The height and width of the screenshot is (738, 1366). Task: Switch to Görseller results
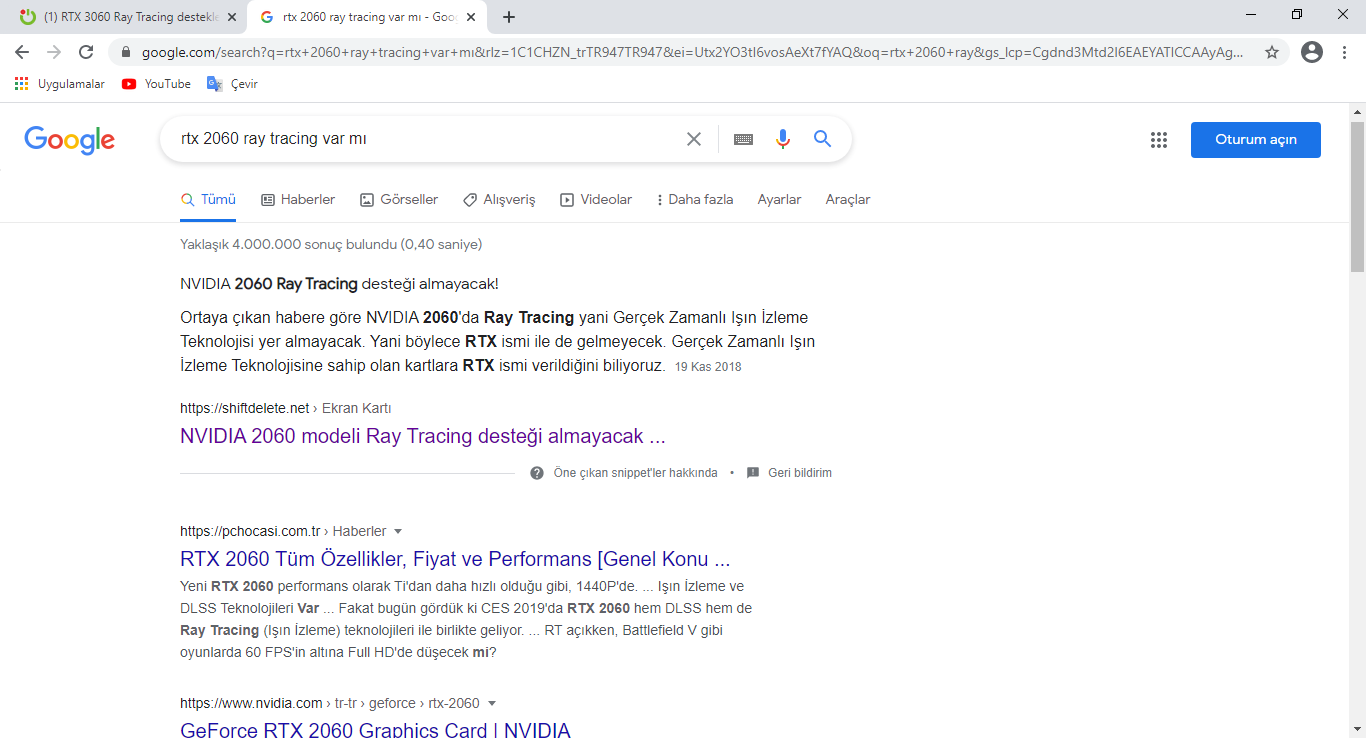399,200
